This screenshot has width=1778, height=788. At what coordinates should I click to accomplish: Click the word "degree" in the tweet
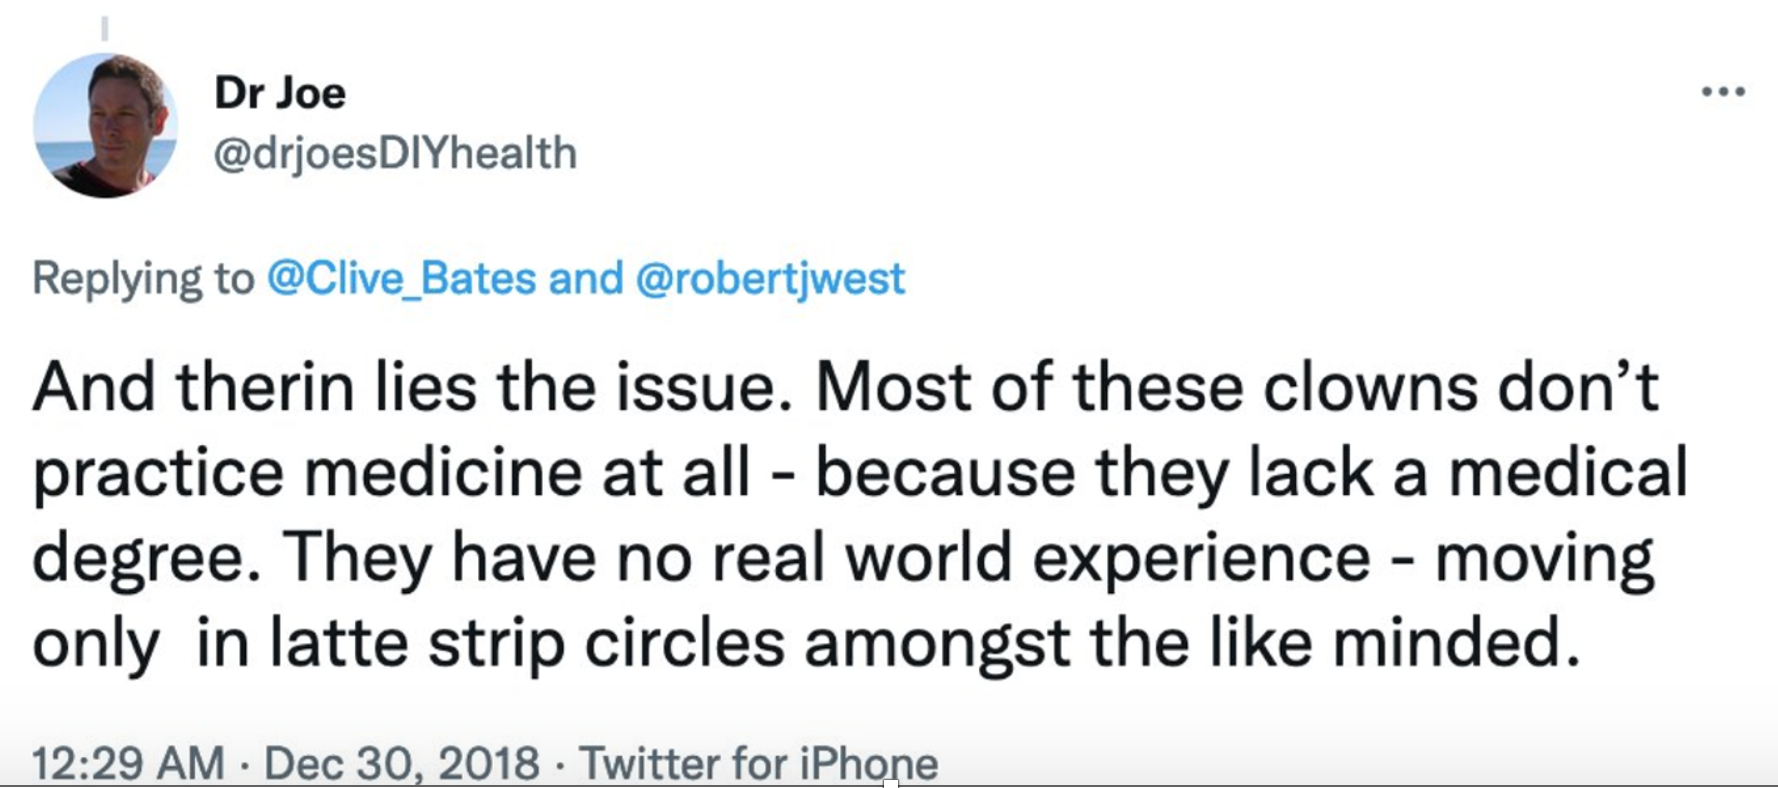click(x=137, y=558)
